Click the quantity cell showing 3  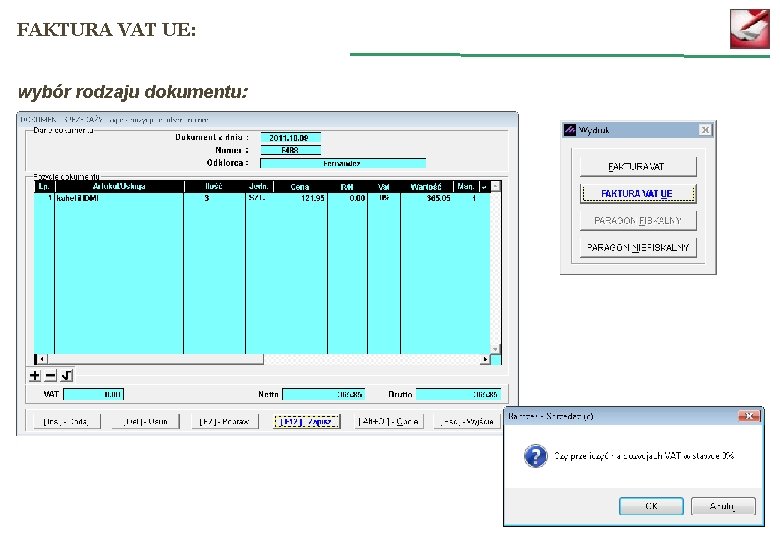pyautogui.click(x=214, y=198)
